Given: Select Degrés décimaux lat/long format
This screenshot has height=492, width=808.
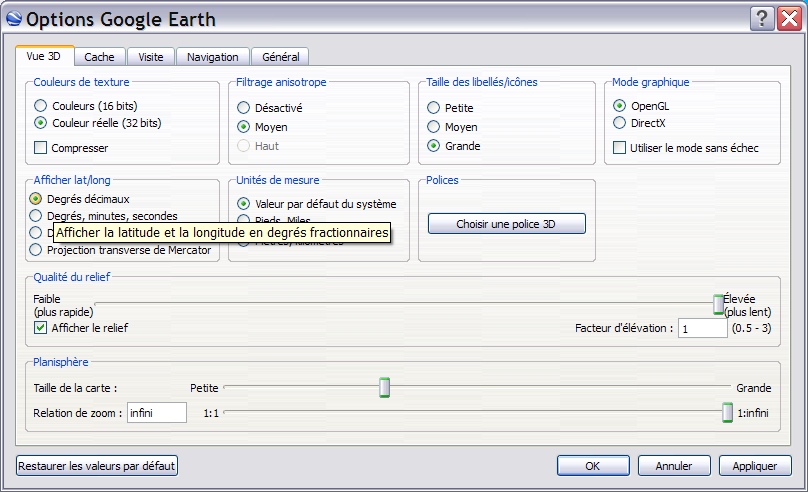Looking at the screenshot, I should point(79,199).
